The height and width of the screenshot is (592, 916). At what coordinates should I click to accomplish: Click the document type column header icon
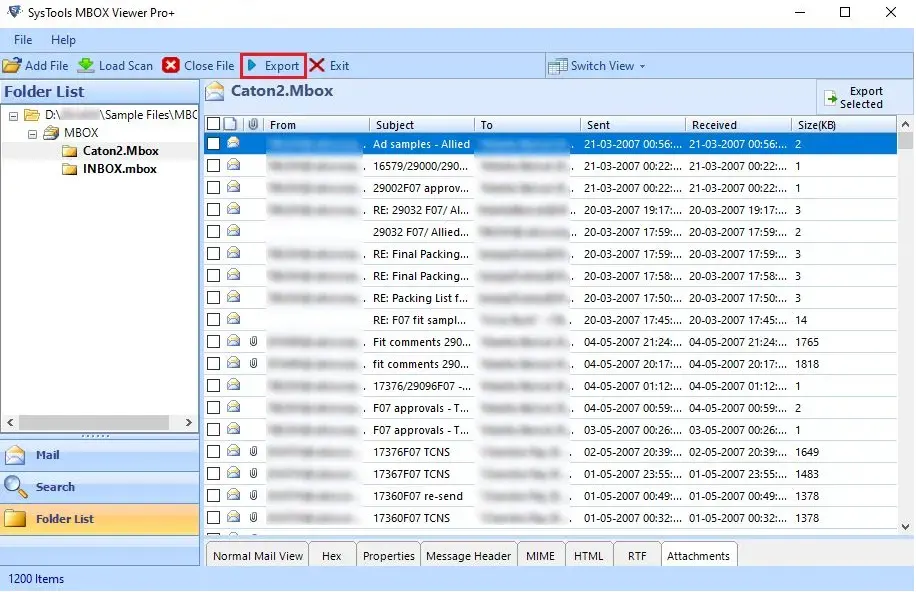click(231, 124)
